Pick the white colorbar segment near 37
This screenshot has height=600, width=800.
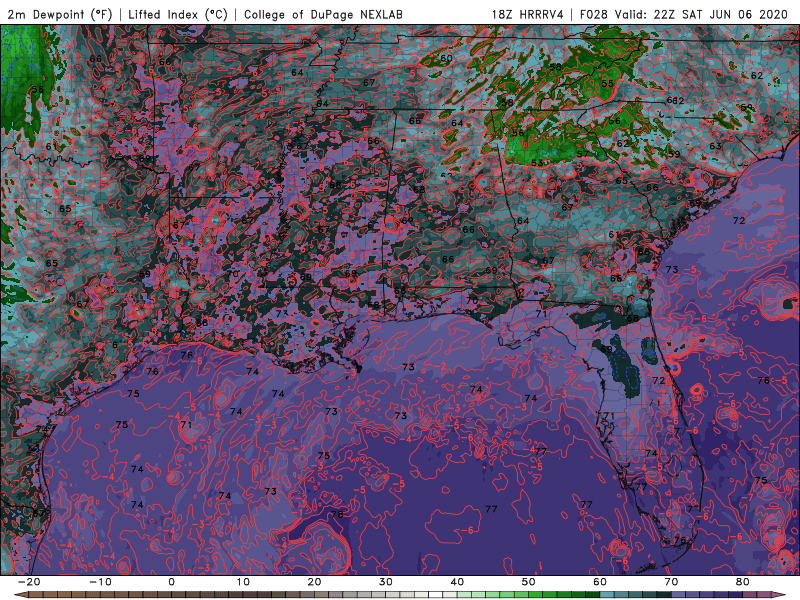[437, 595]
